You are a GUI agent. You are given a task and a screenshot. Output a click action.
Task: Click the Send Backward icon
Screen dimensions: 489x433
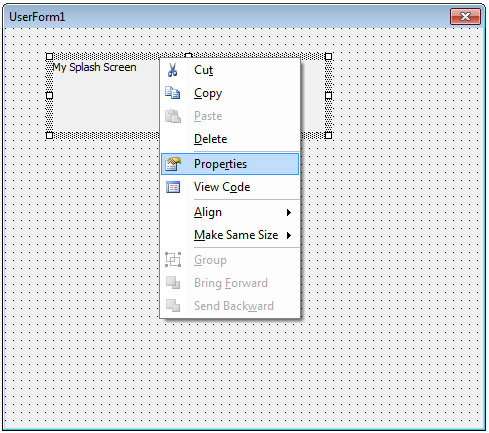click(x=173, y=306)
